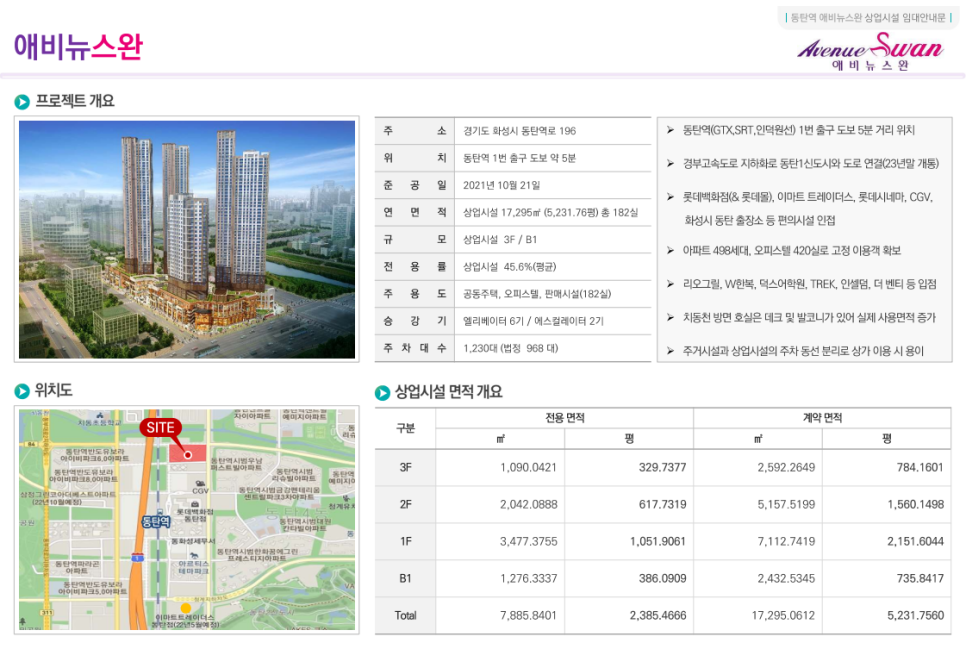
Task: Click the 동탄역 애비뉴스완 상업시설 임대안내문 header tag
Action: pyautogui.click(x=868, y=18)
